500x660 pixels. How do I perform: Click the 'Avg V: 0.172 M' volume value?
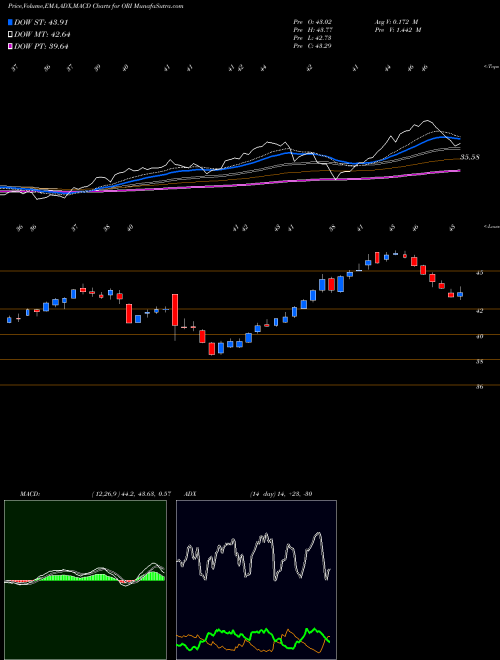[x=396, y=21]
